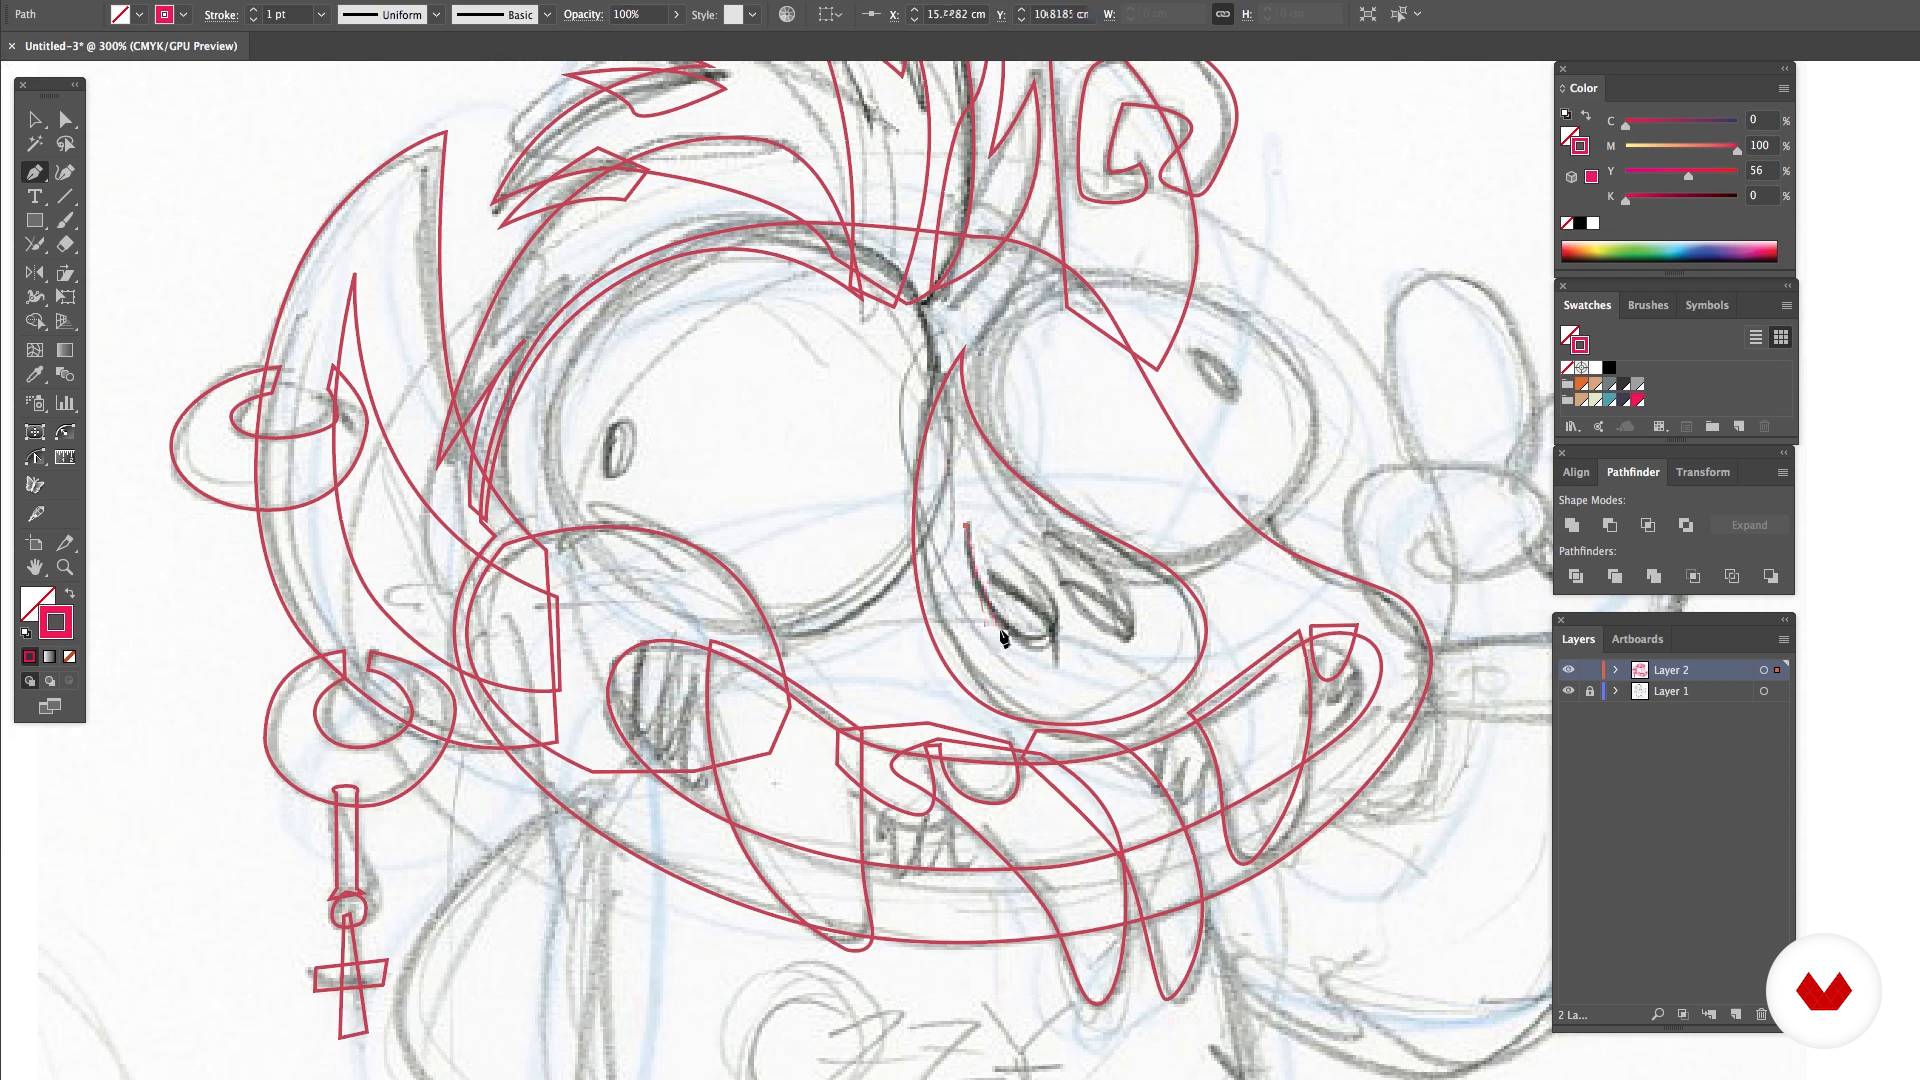
Task: Select the Blend tool
Action: pos(65,375)
